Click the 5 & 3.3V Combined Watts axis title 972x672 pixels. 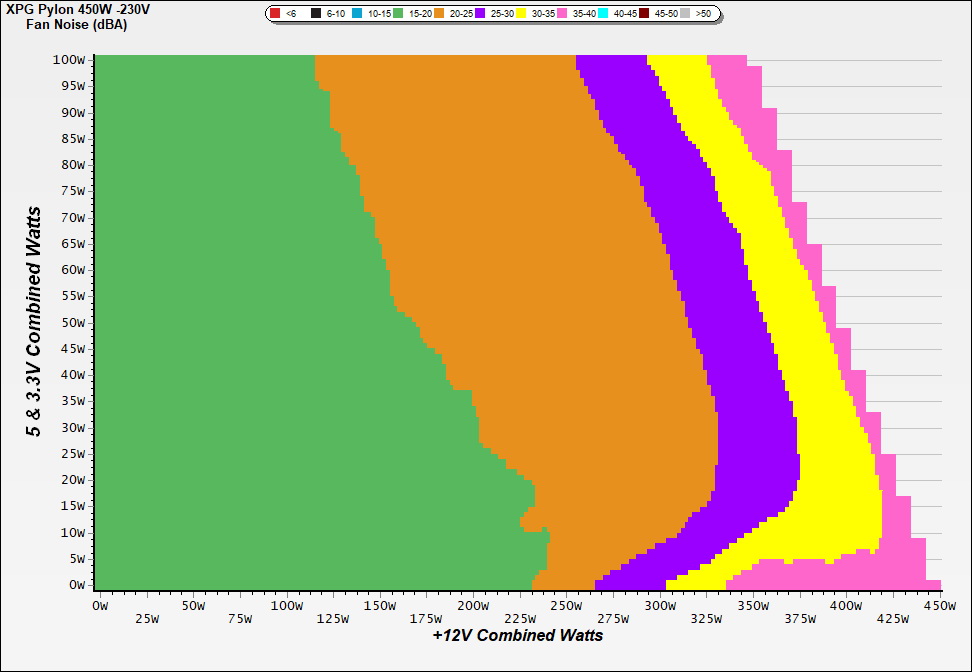[35, 321]
